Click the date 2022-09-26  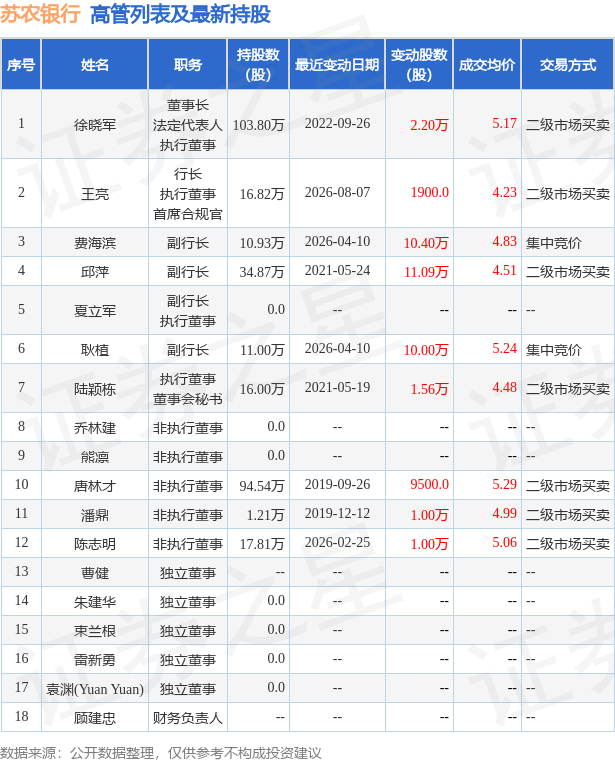337,123
